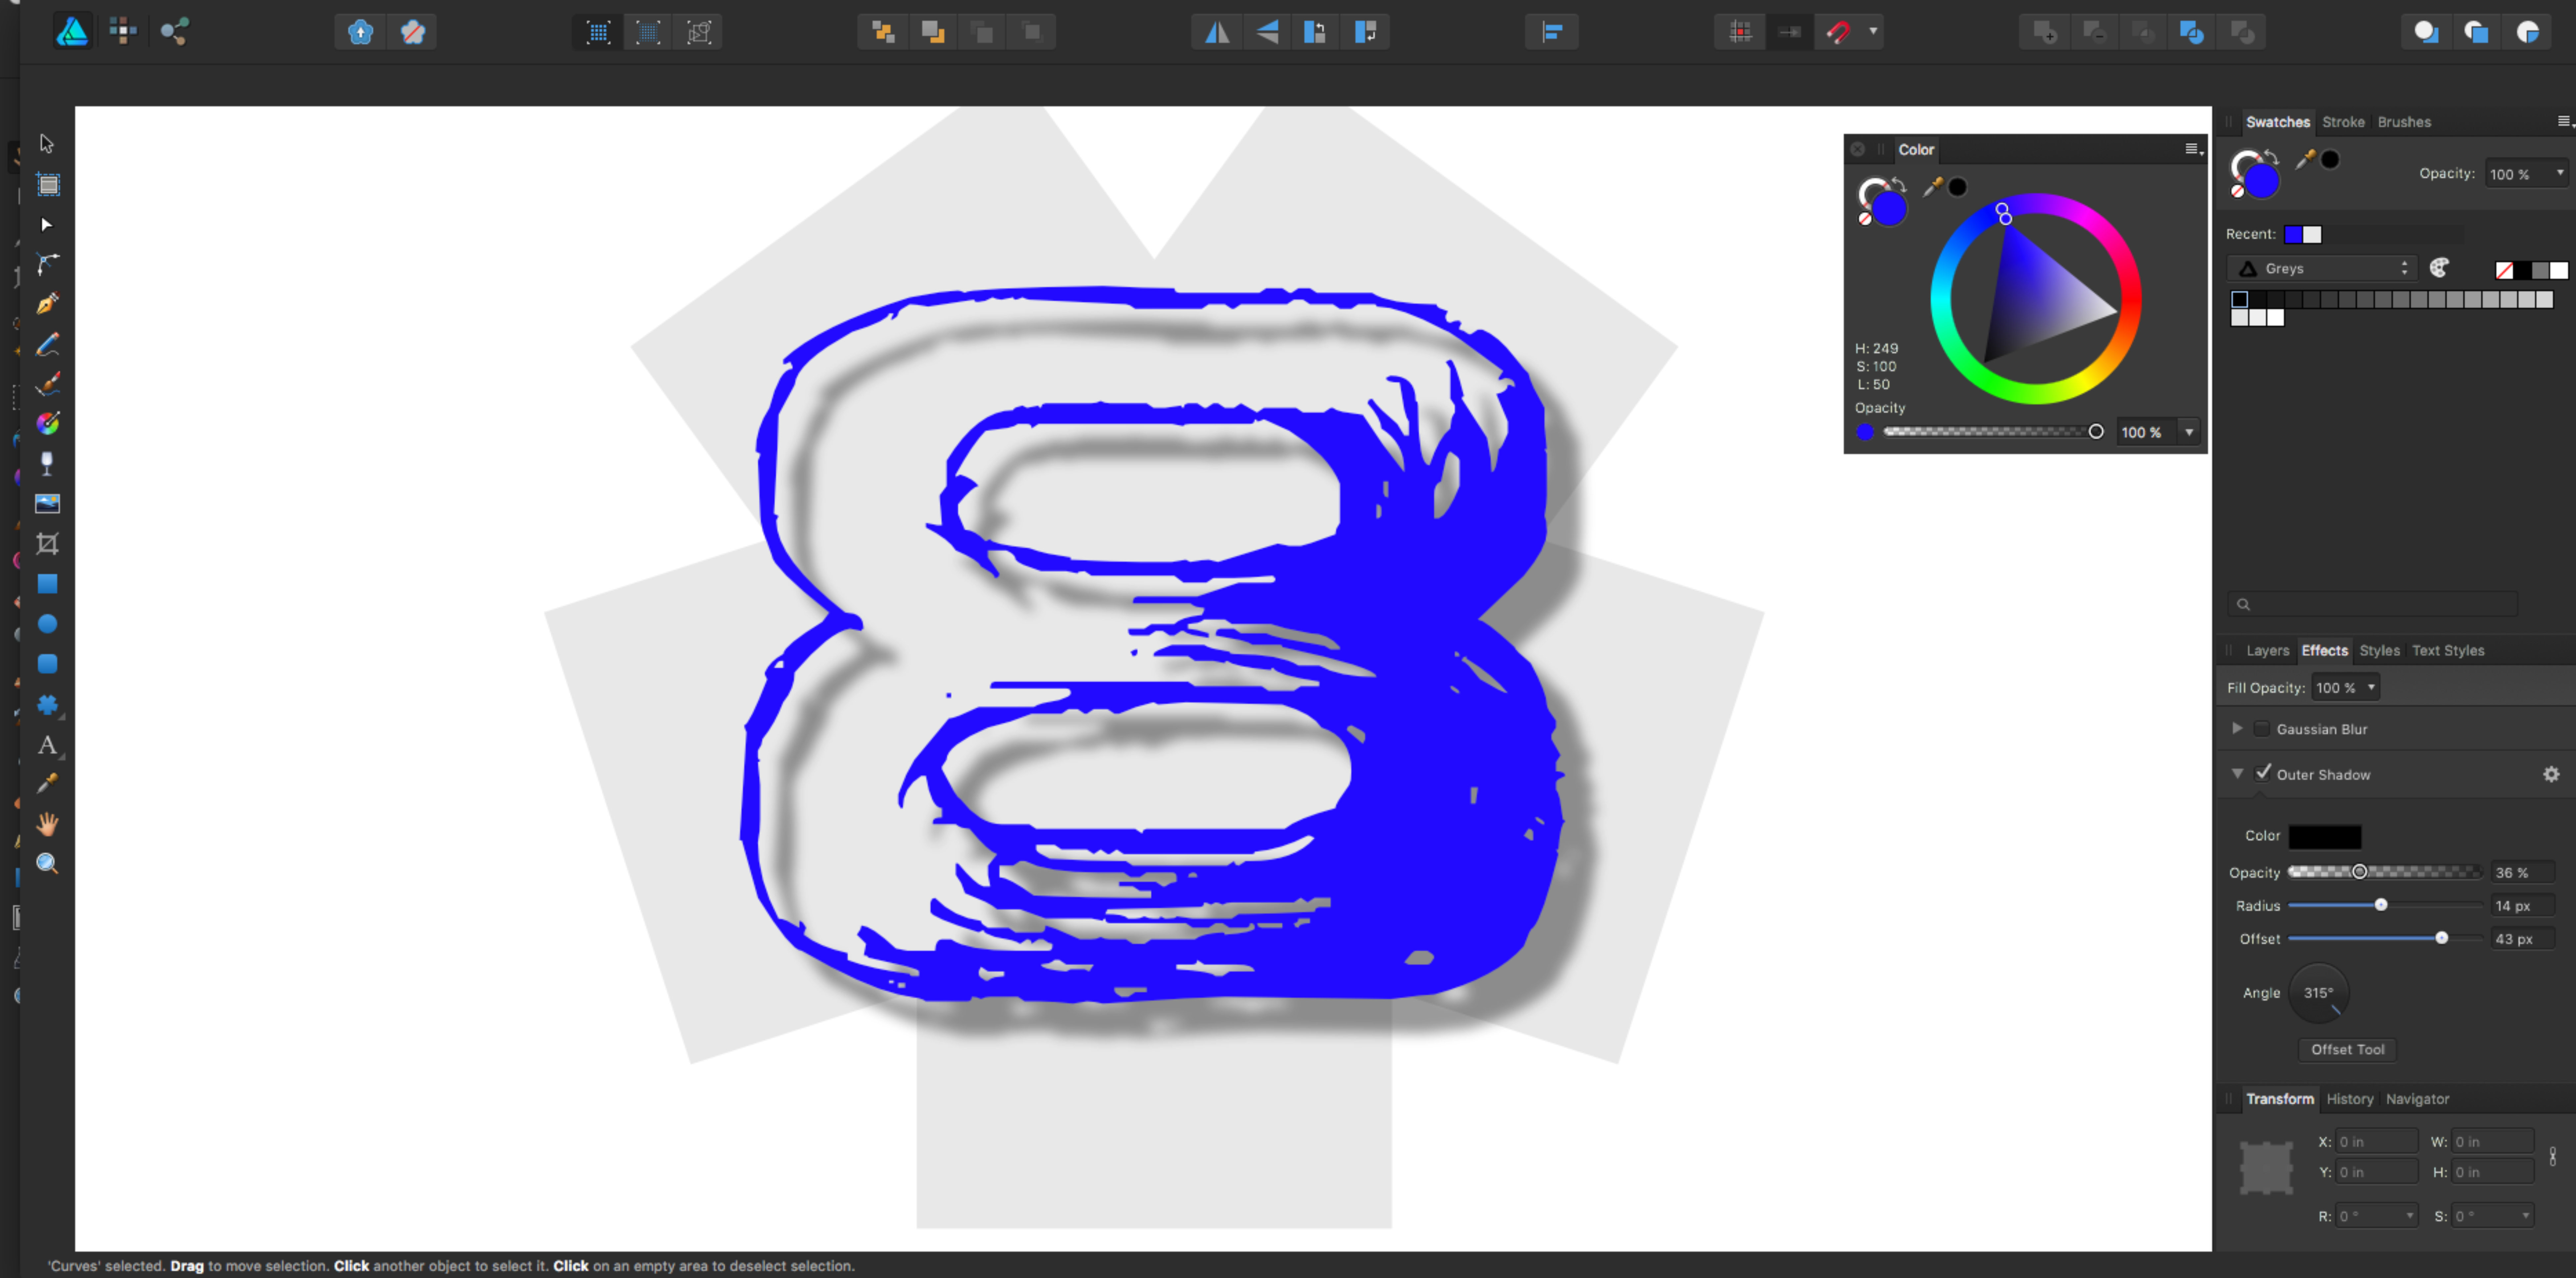Collapse the Outer Shadow section
2576x1278 pixels.
coord(2237,774)
